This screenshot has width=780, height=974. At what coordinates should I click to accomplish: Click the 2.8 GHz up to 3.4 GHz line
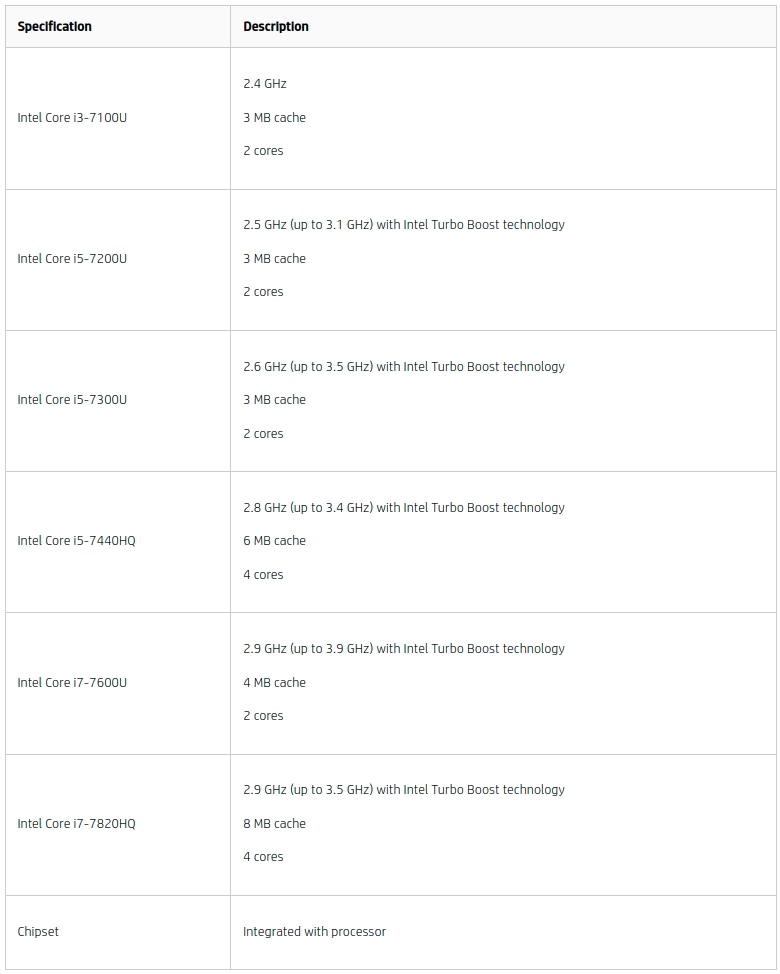click(404, 507)
